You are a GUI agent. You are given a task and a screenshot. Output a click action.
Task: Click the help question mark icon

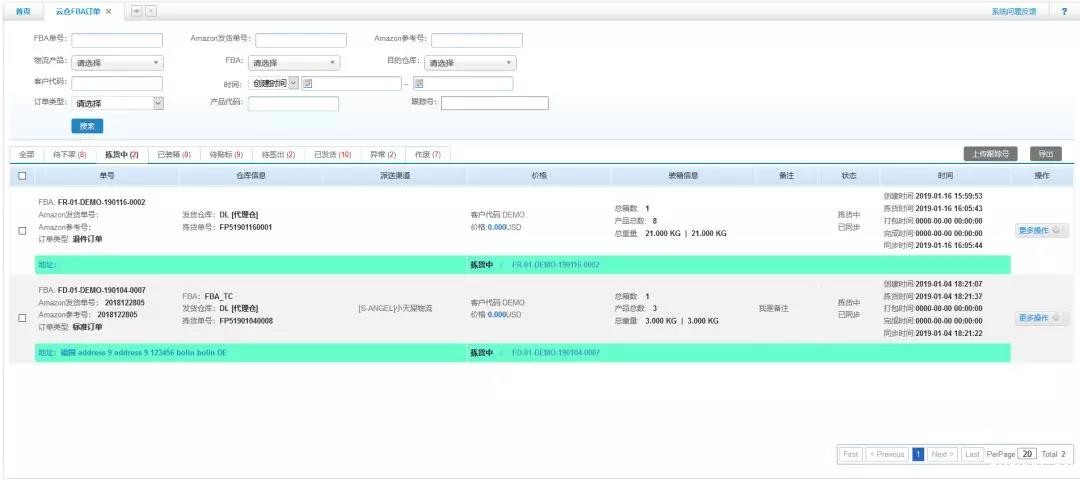[1063, 11]
